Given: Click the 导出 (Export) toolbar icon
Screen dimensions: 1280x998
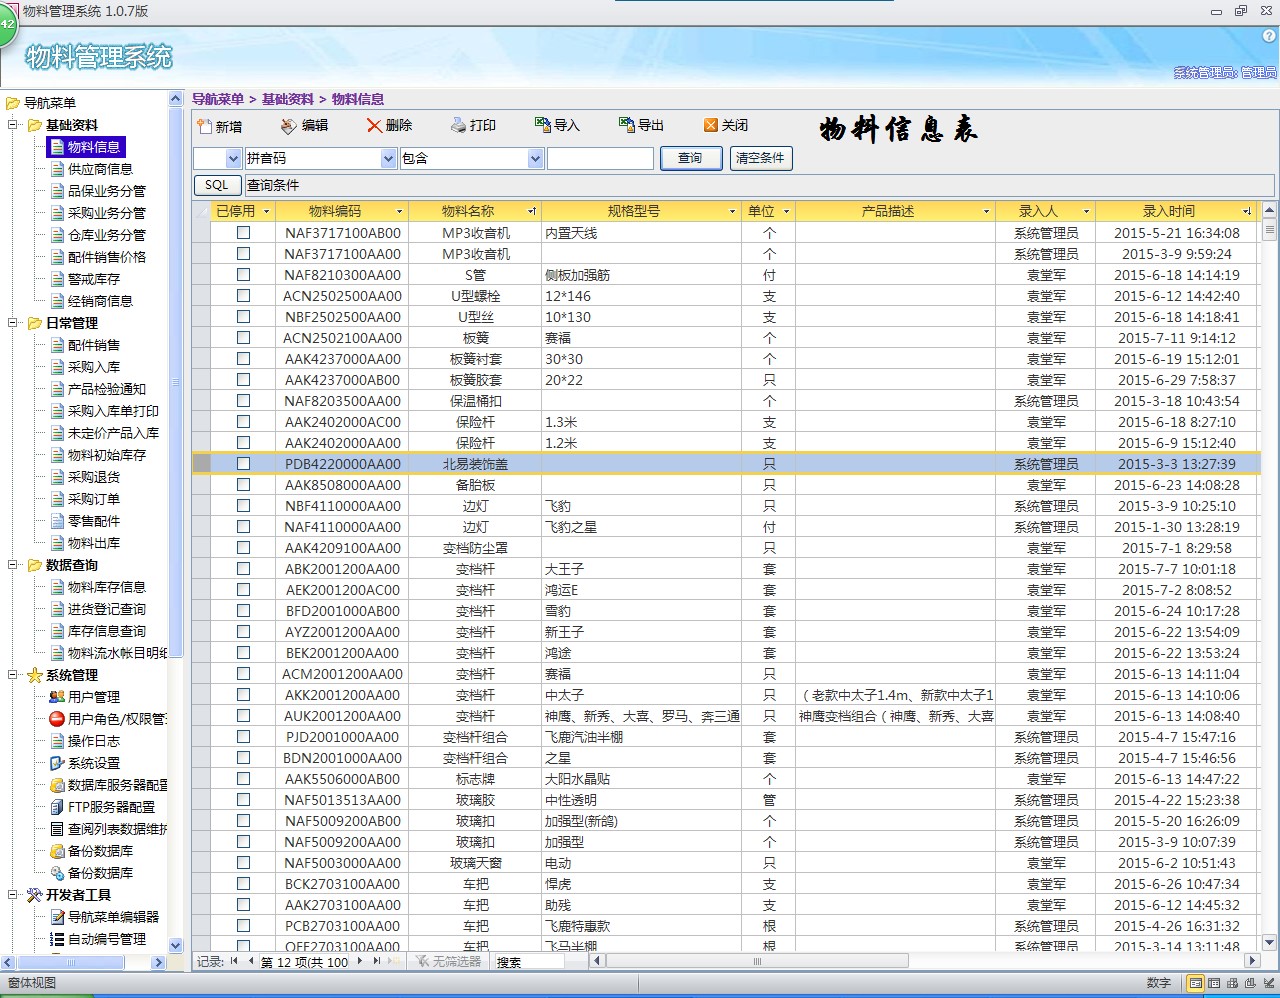Looking at the screenshot, I should coord(626,125).
